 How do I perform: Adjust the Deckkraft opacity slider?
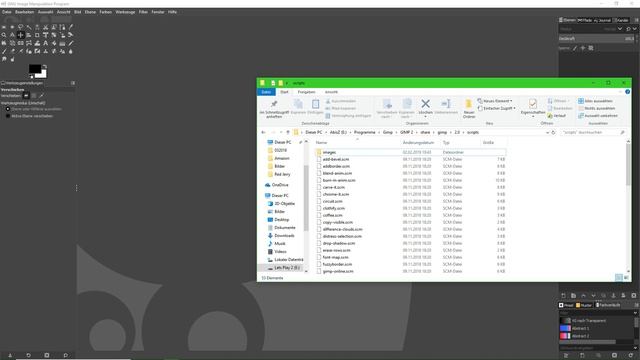coord(596,38)
